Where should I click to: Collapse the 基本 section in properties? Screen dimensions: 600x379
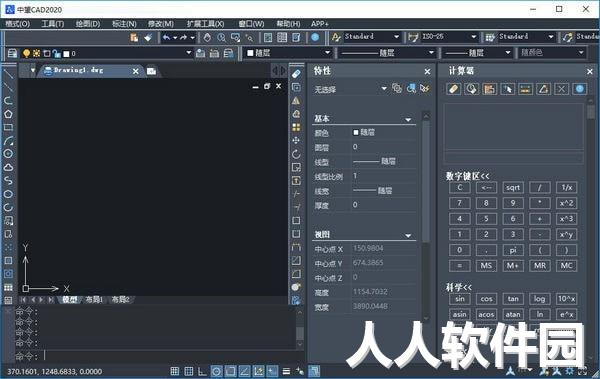[408, 119]
